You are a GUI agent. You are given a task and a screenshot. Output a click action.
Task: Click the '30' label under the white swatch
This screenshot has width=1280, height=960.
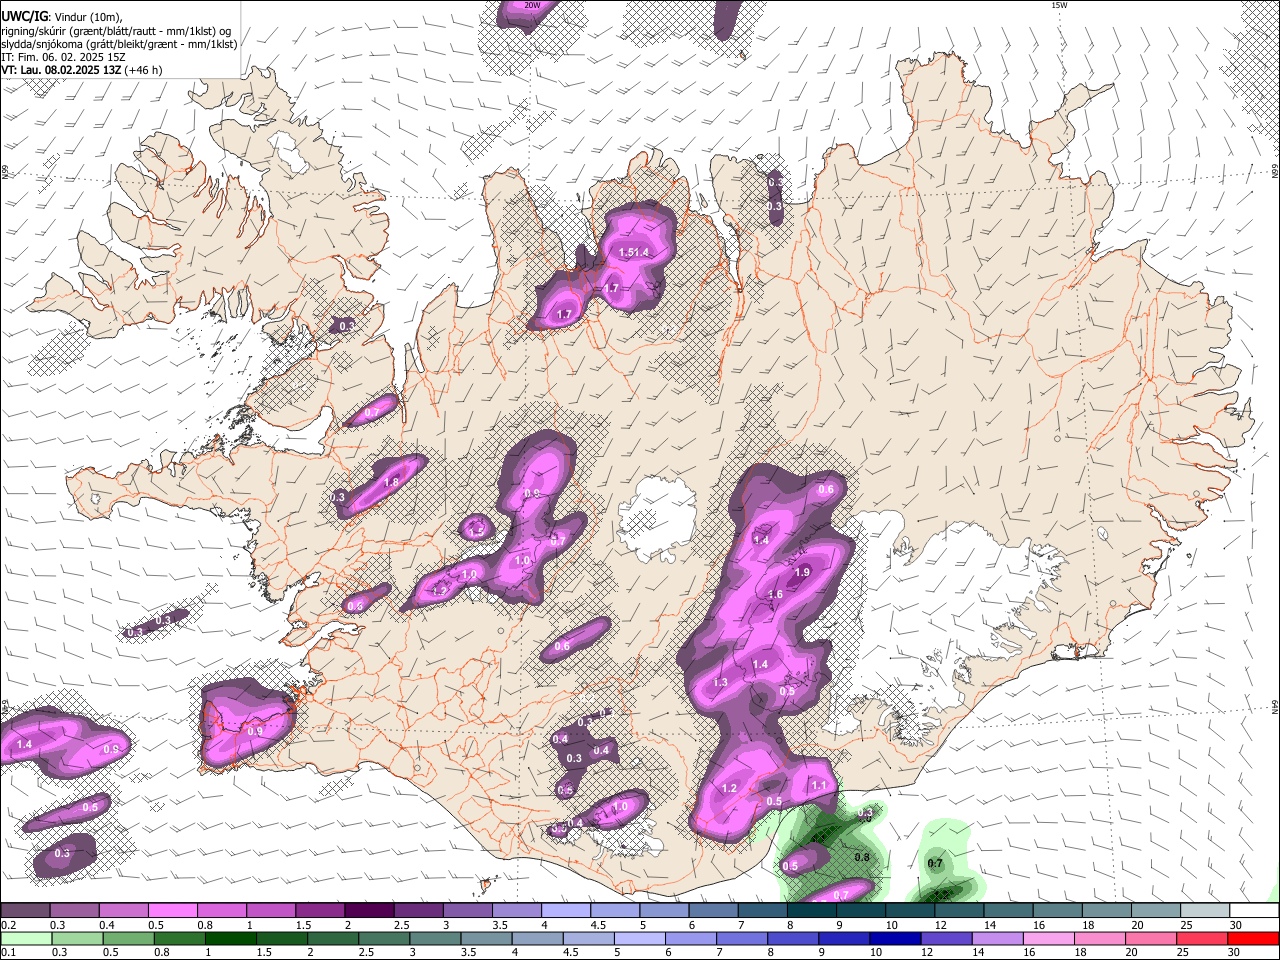(x=1236, y=925)
